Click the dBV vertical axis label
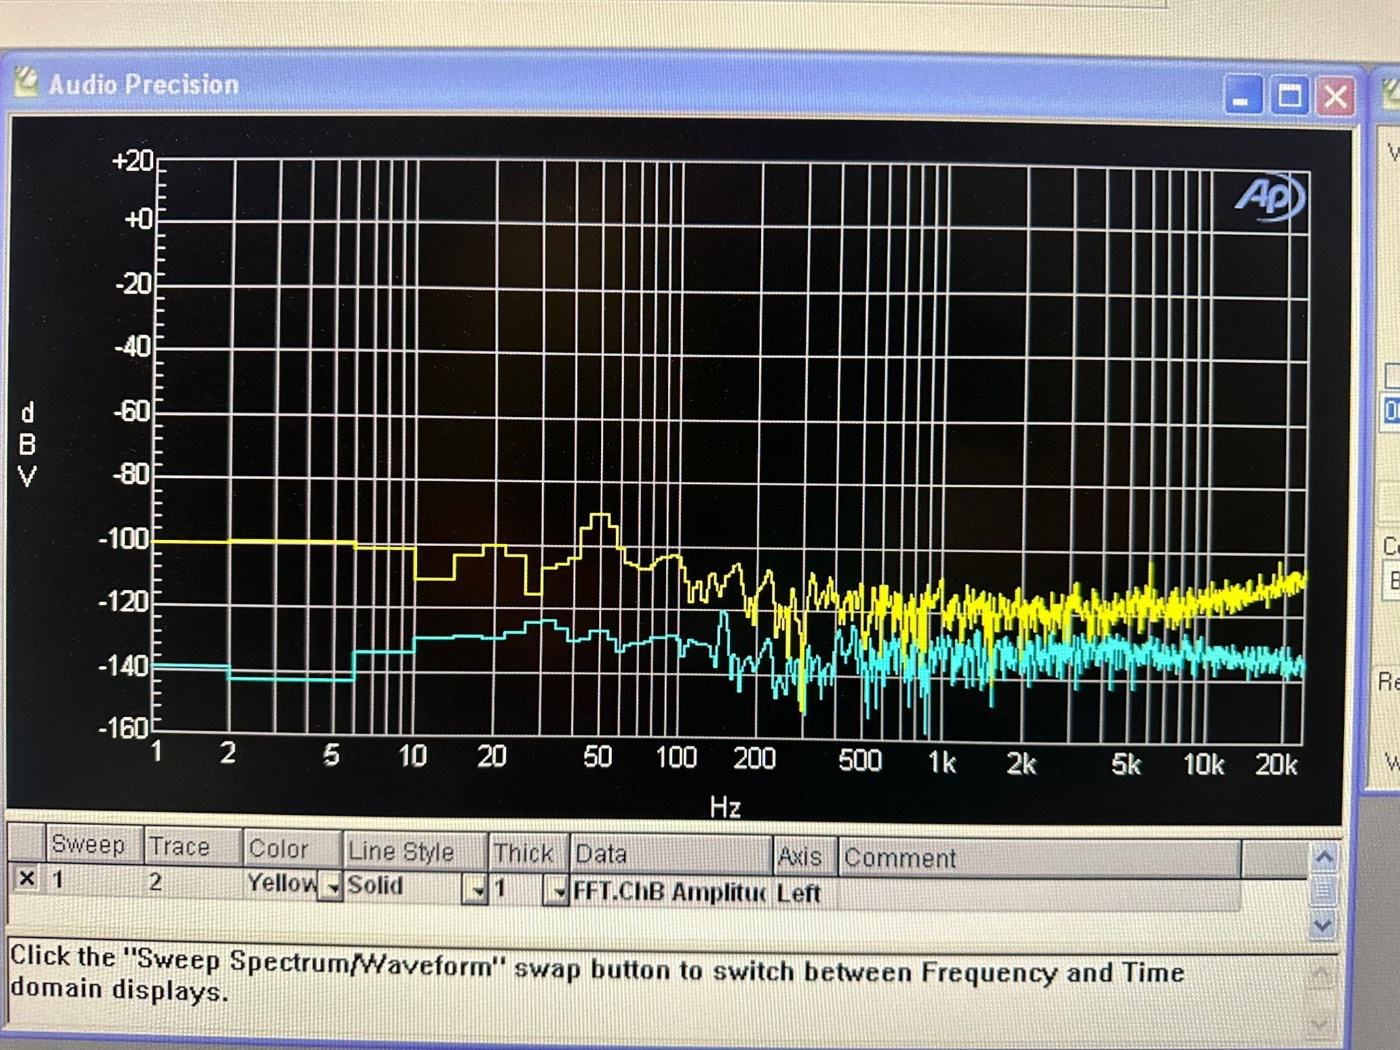1400x1050 pixels. pyautogui.click(x=28, y=444)
